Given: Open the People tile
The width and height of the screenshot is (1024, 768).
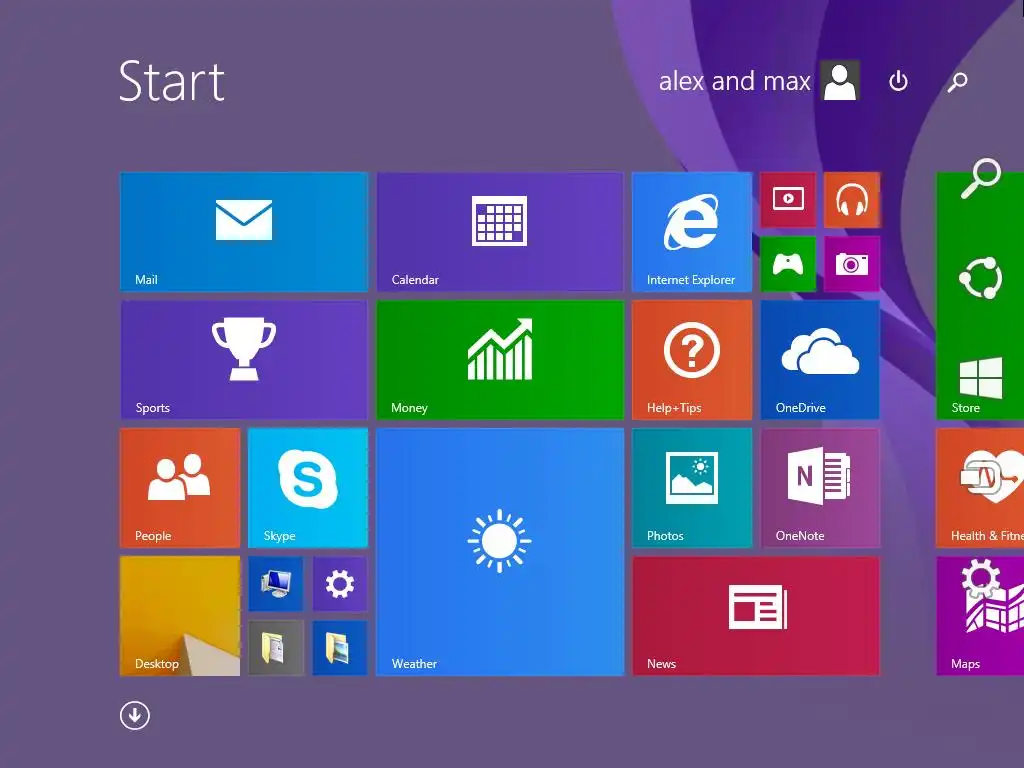Looking at the screenshot, I should click(x=180, y=488).
